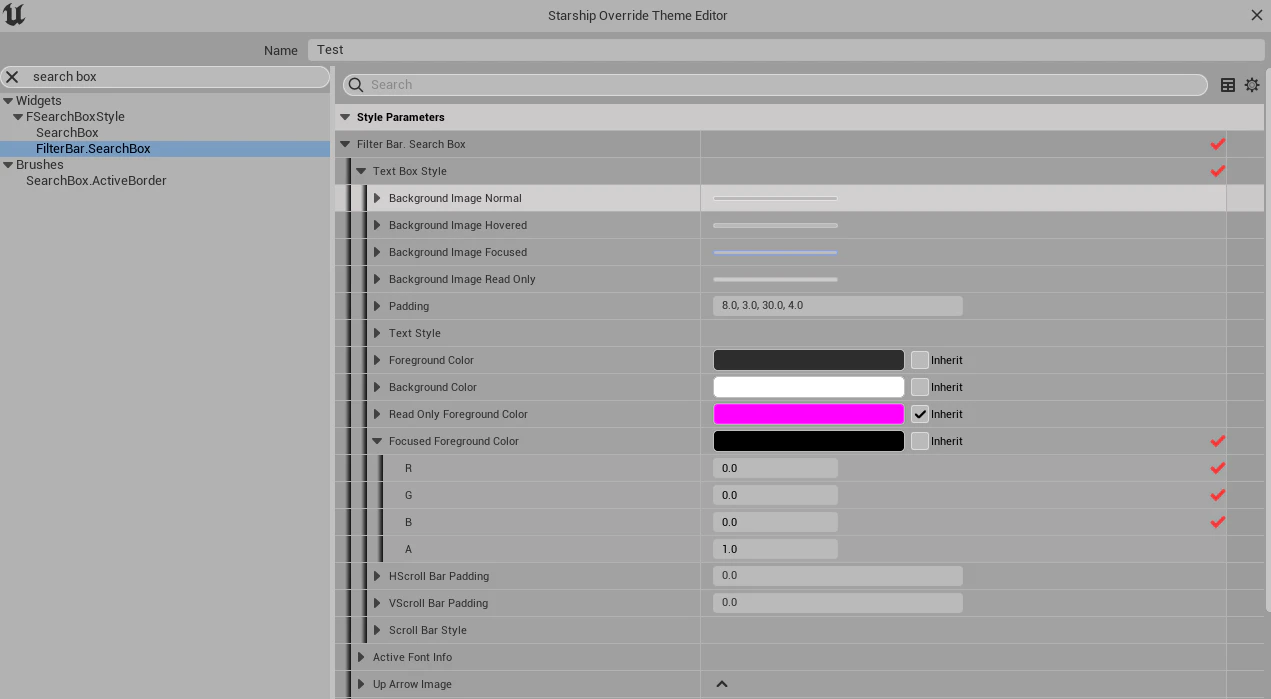The image size is (1271, 699).
Task: Click the magnifier icon in Search field
Action: (x=356, y=85)
